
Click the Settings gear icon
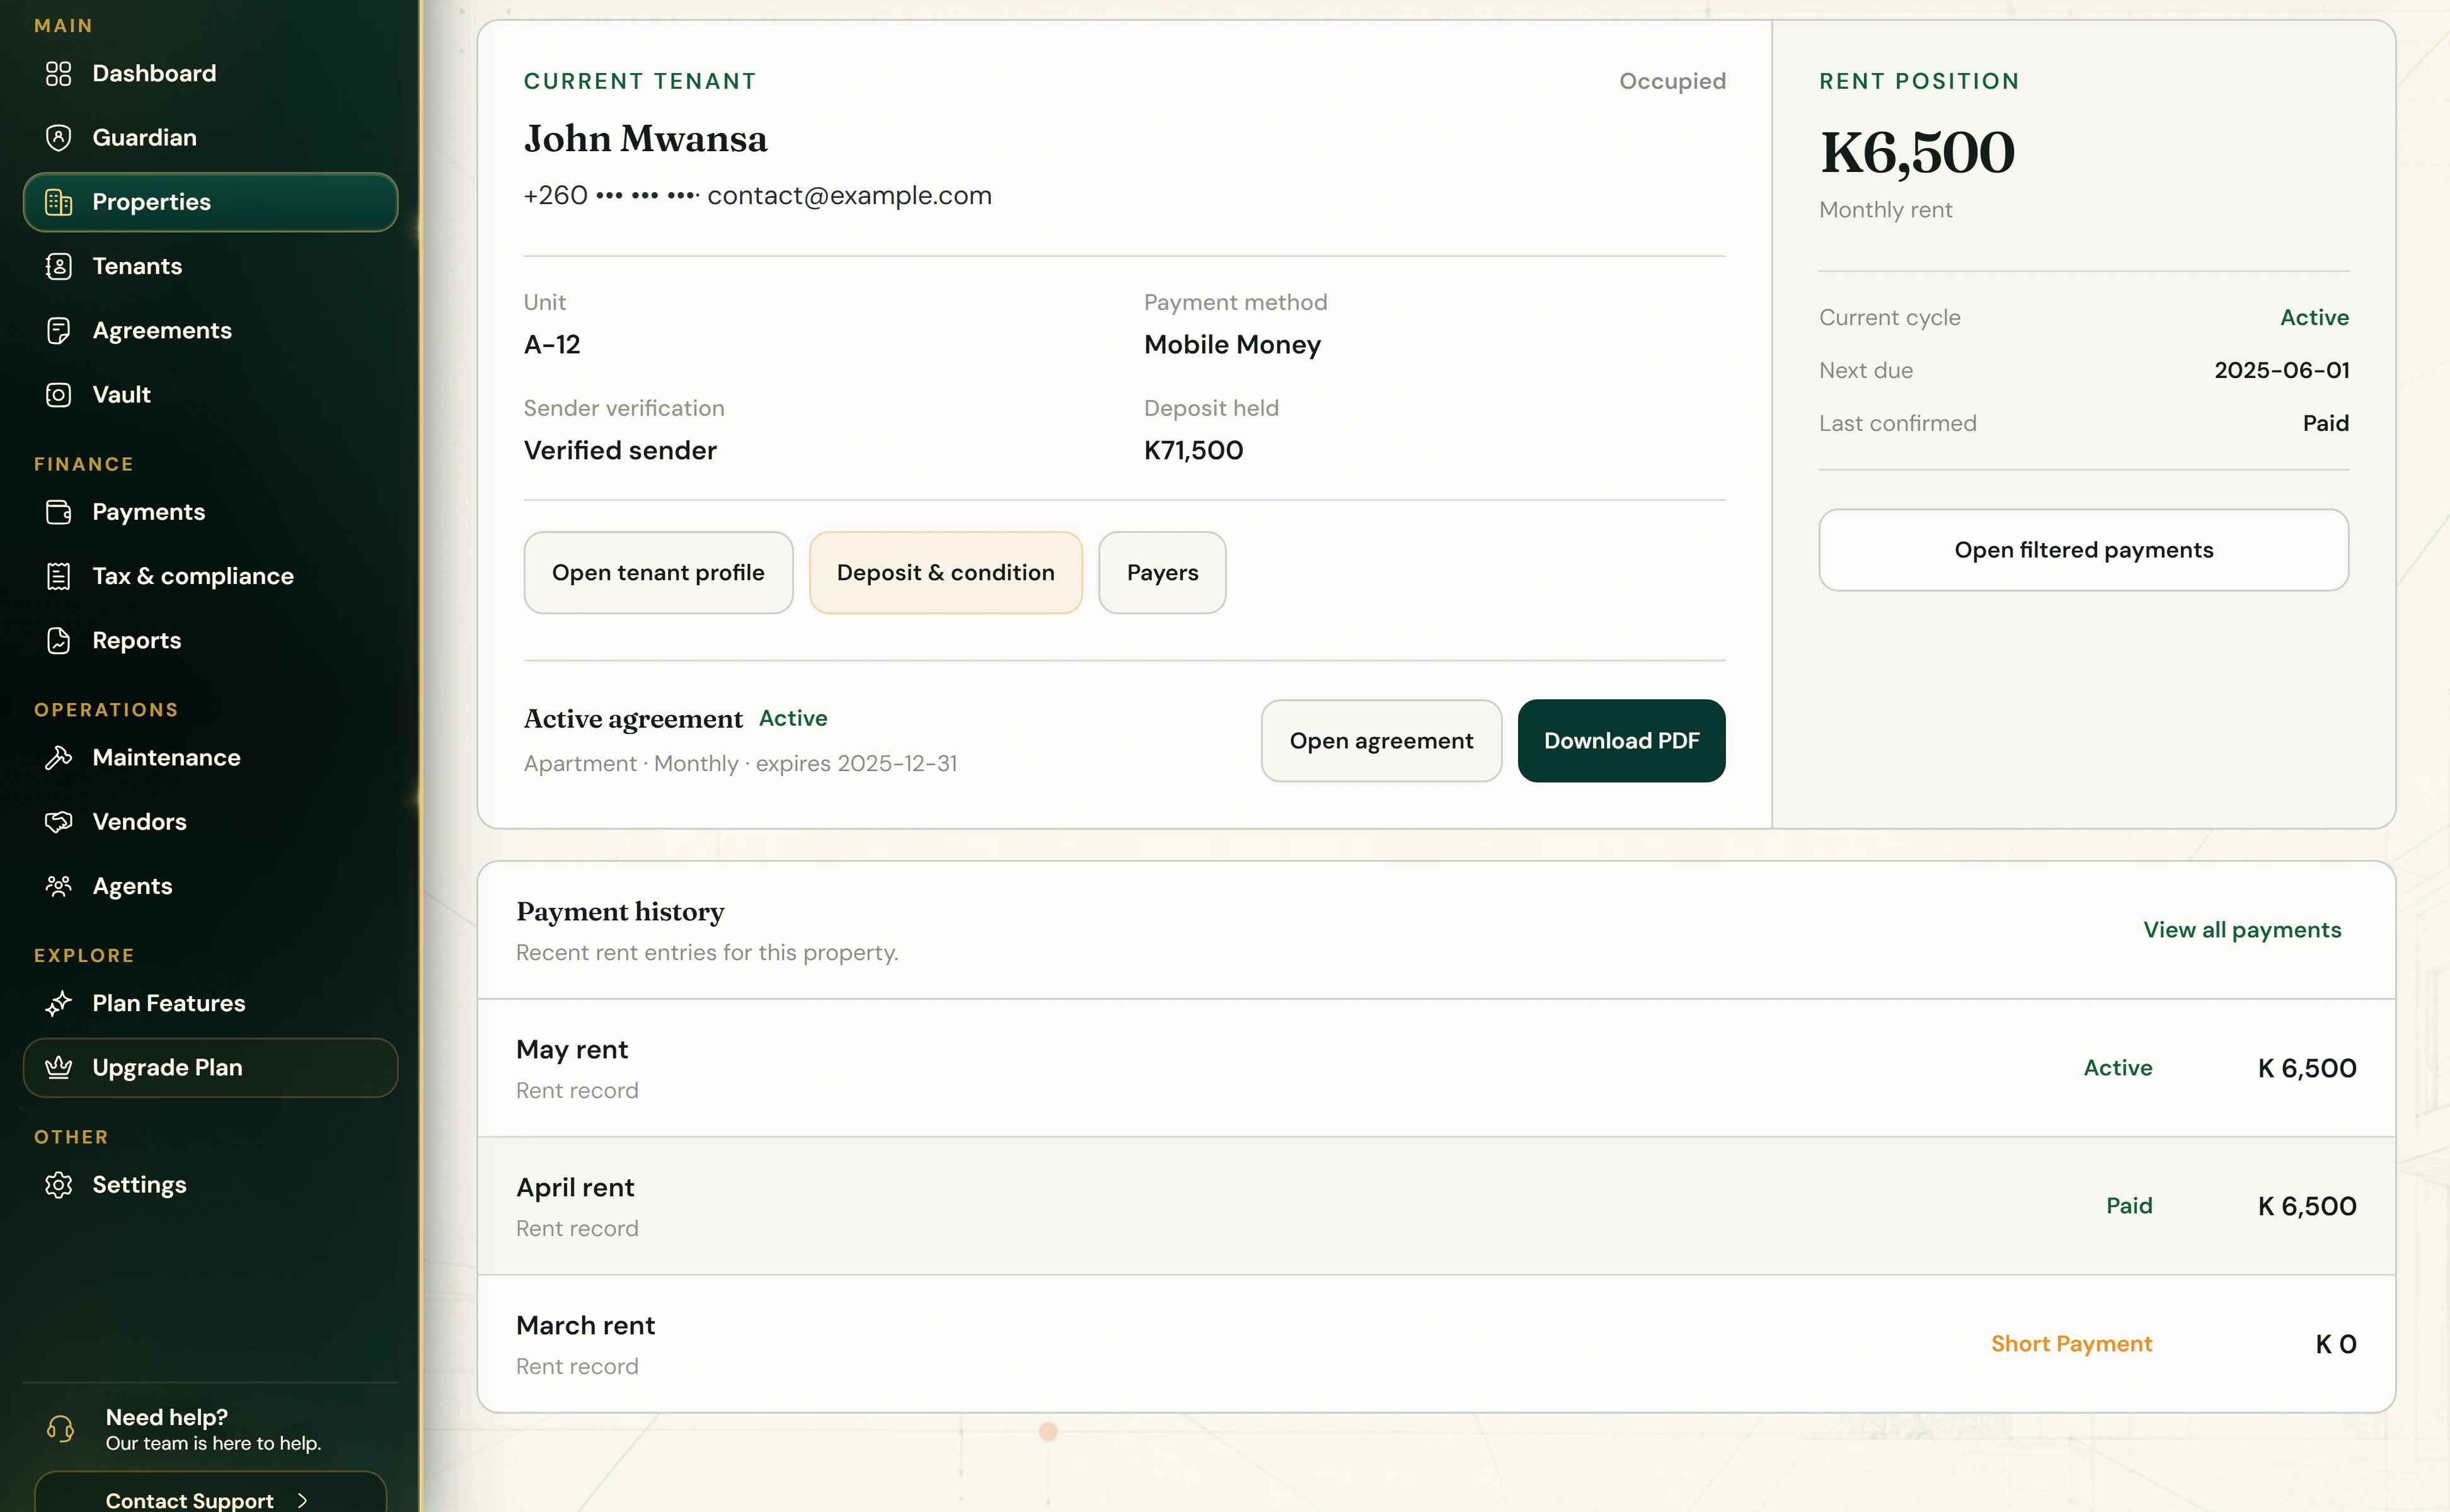pyautogui.click(x=59, y=1185)
